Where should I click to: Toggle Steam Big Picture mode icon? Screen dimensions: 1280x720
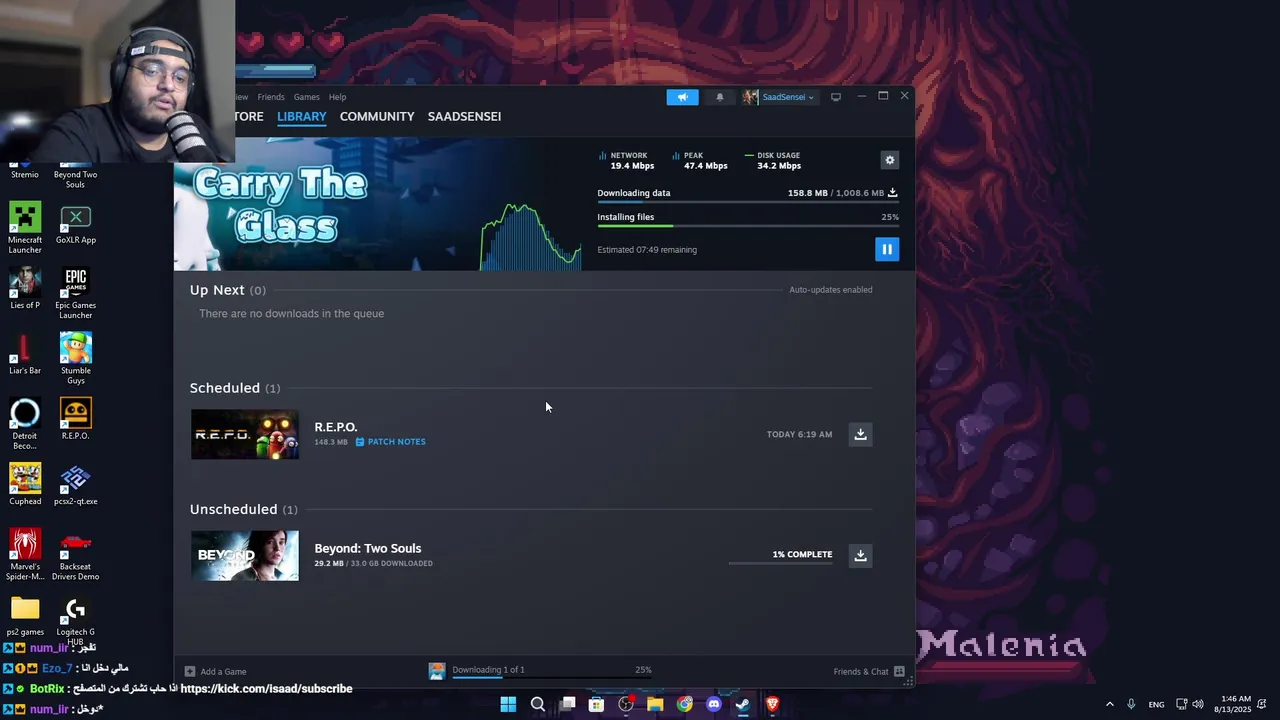(x=836, y=97)
